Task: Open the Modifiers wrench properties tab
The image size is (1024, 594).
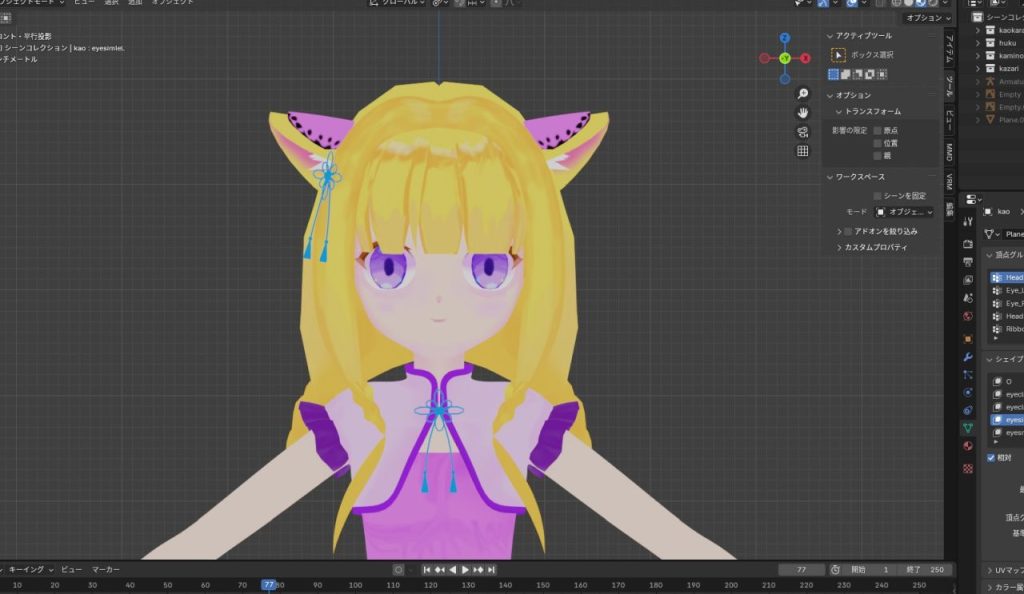Action: pyautogui.click(x=968, y=357)
